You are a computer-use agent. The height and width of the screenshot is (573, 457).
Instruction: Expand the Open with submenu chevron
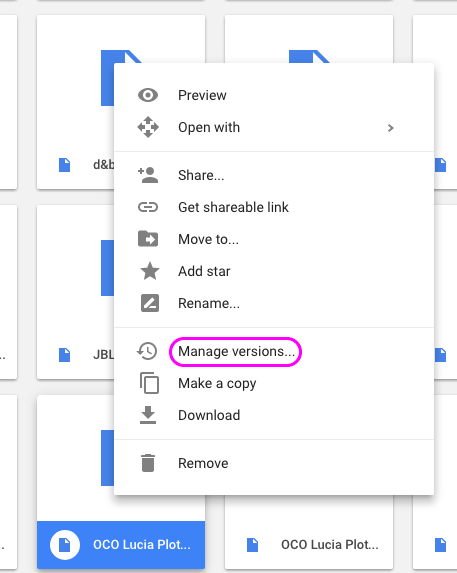pyautogui.click(x=391, y=128)
